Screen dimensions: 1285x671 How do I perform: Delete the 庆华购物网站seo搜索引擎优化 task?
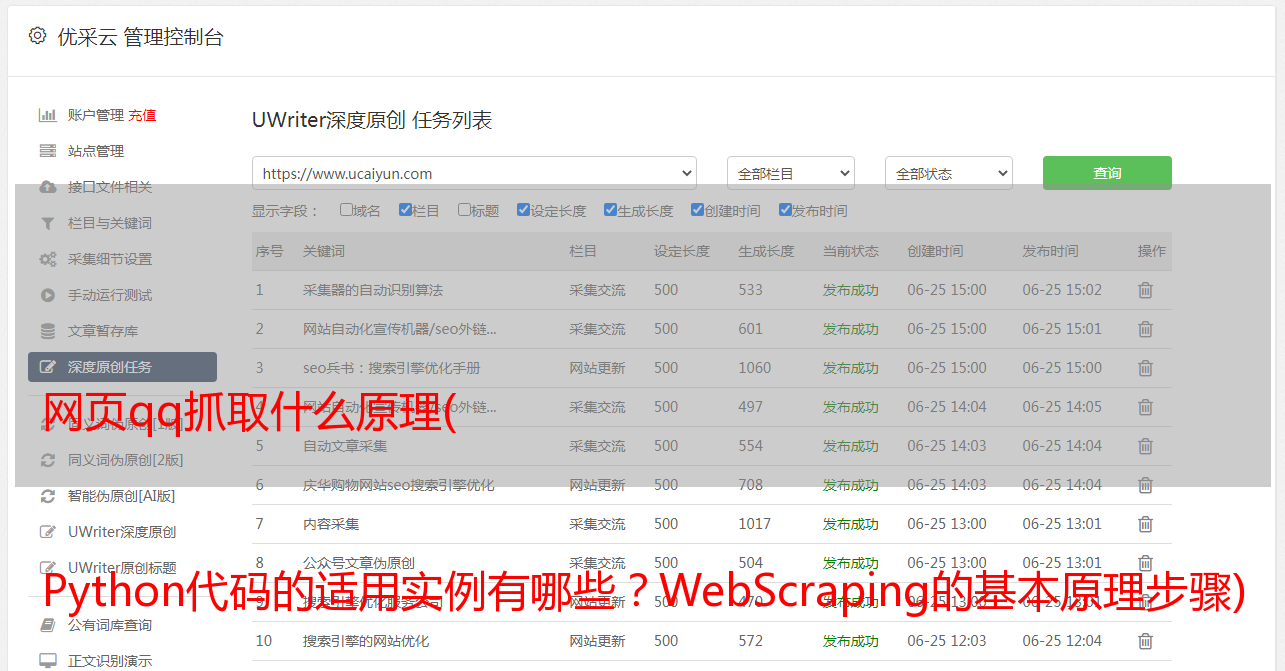click(x=1145, y=485)
